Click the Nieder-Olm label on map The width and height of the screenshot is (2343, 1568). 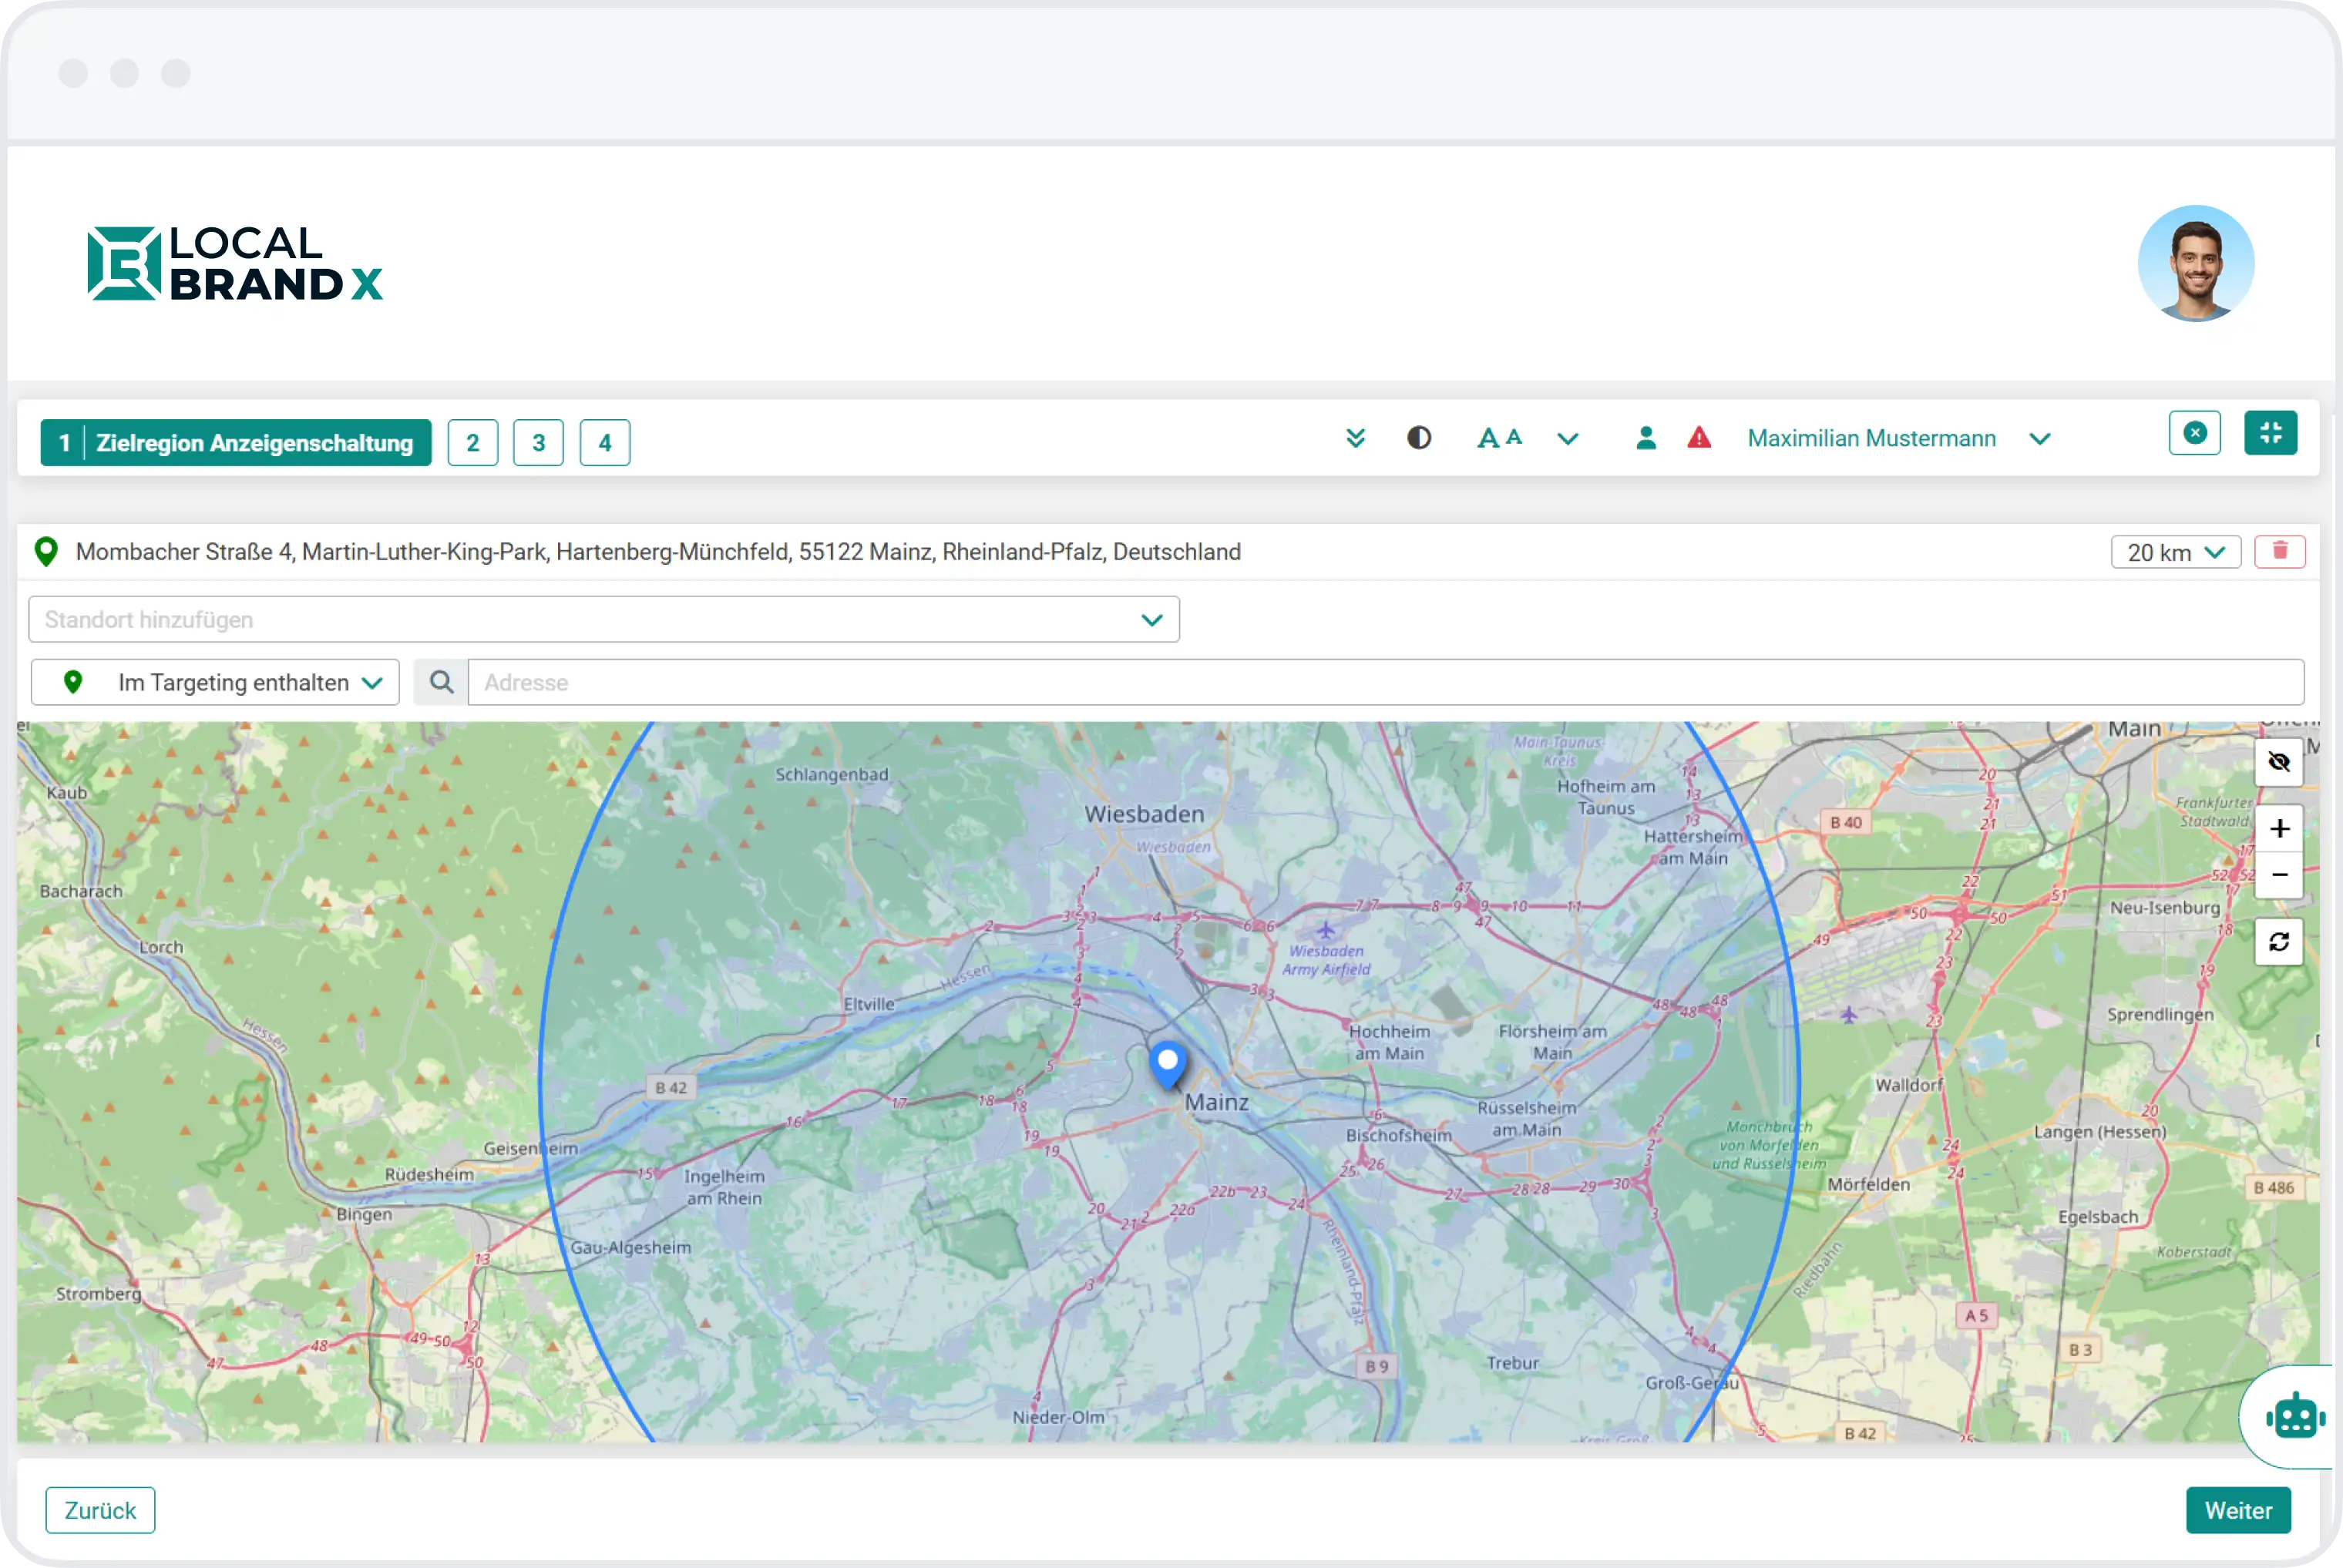pos(1058,1417)
